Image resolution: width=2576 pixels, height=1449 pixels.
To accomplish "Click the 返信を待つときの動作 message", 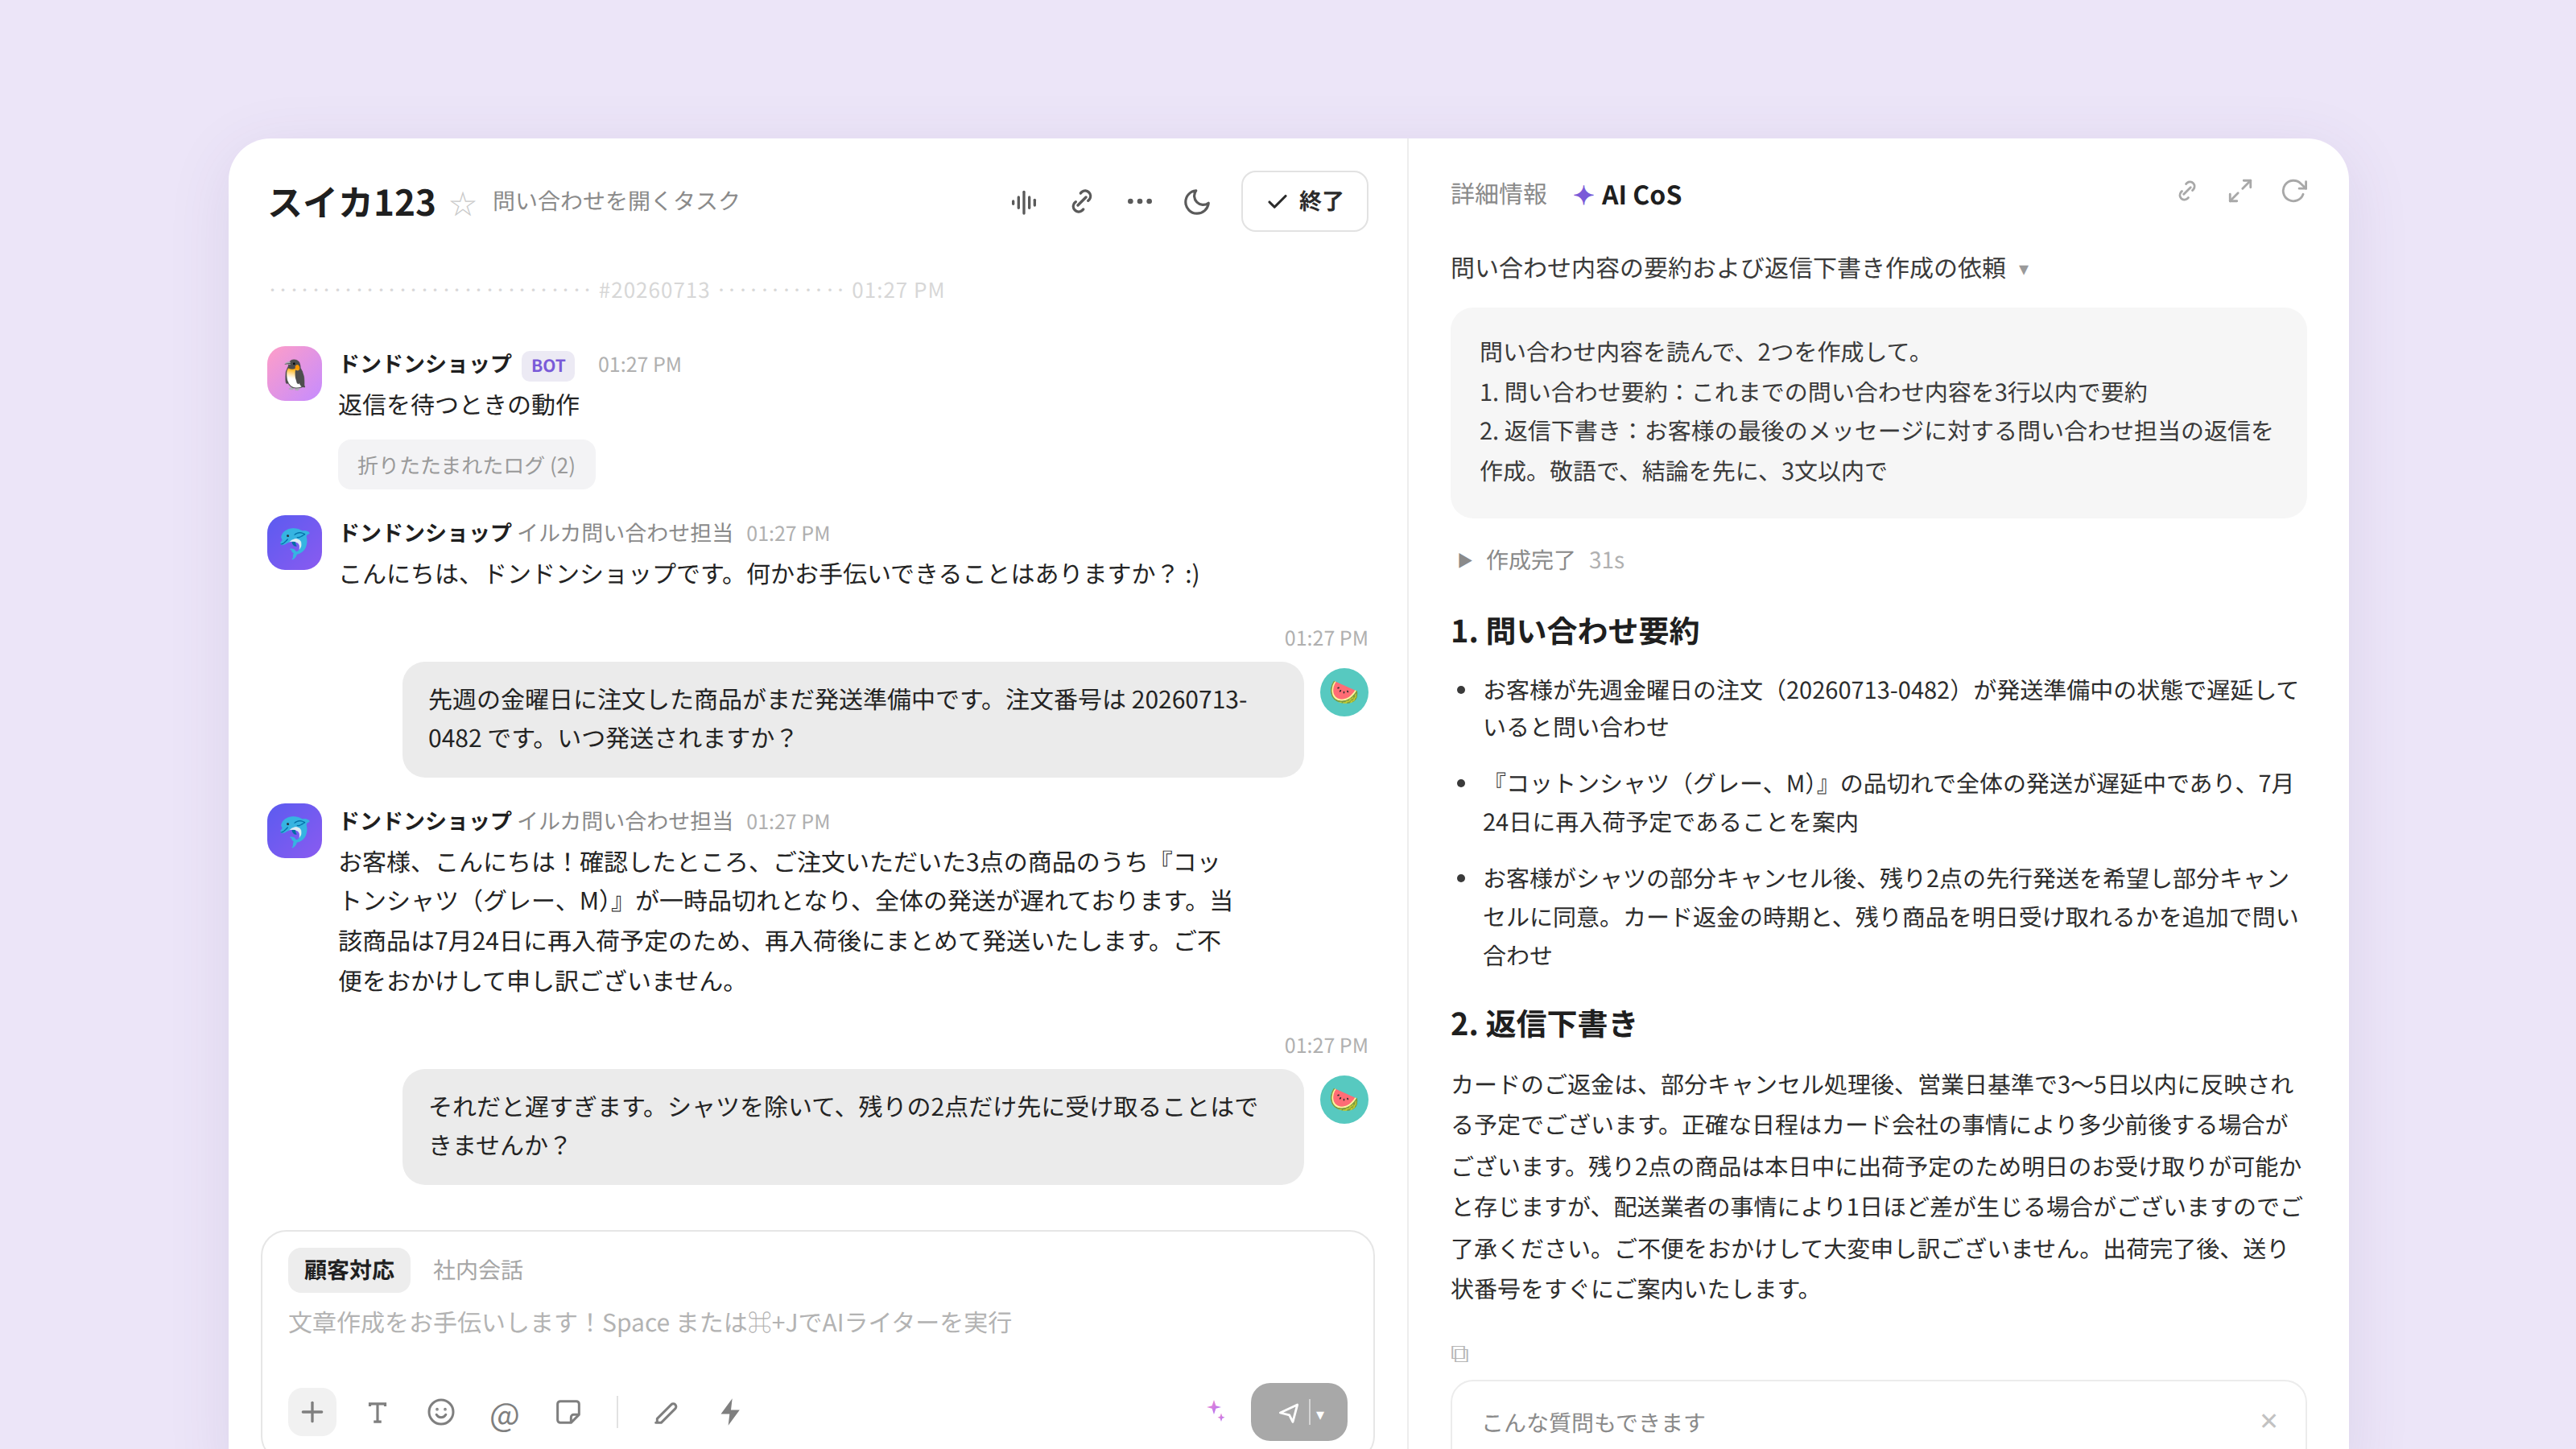I will coord(459,405).
